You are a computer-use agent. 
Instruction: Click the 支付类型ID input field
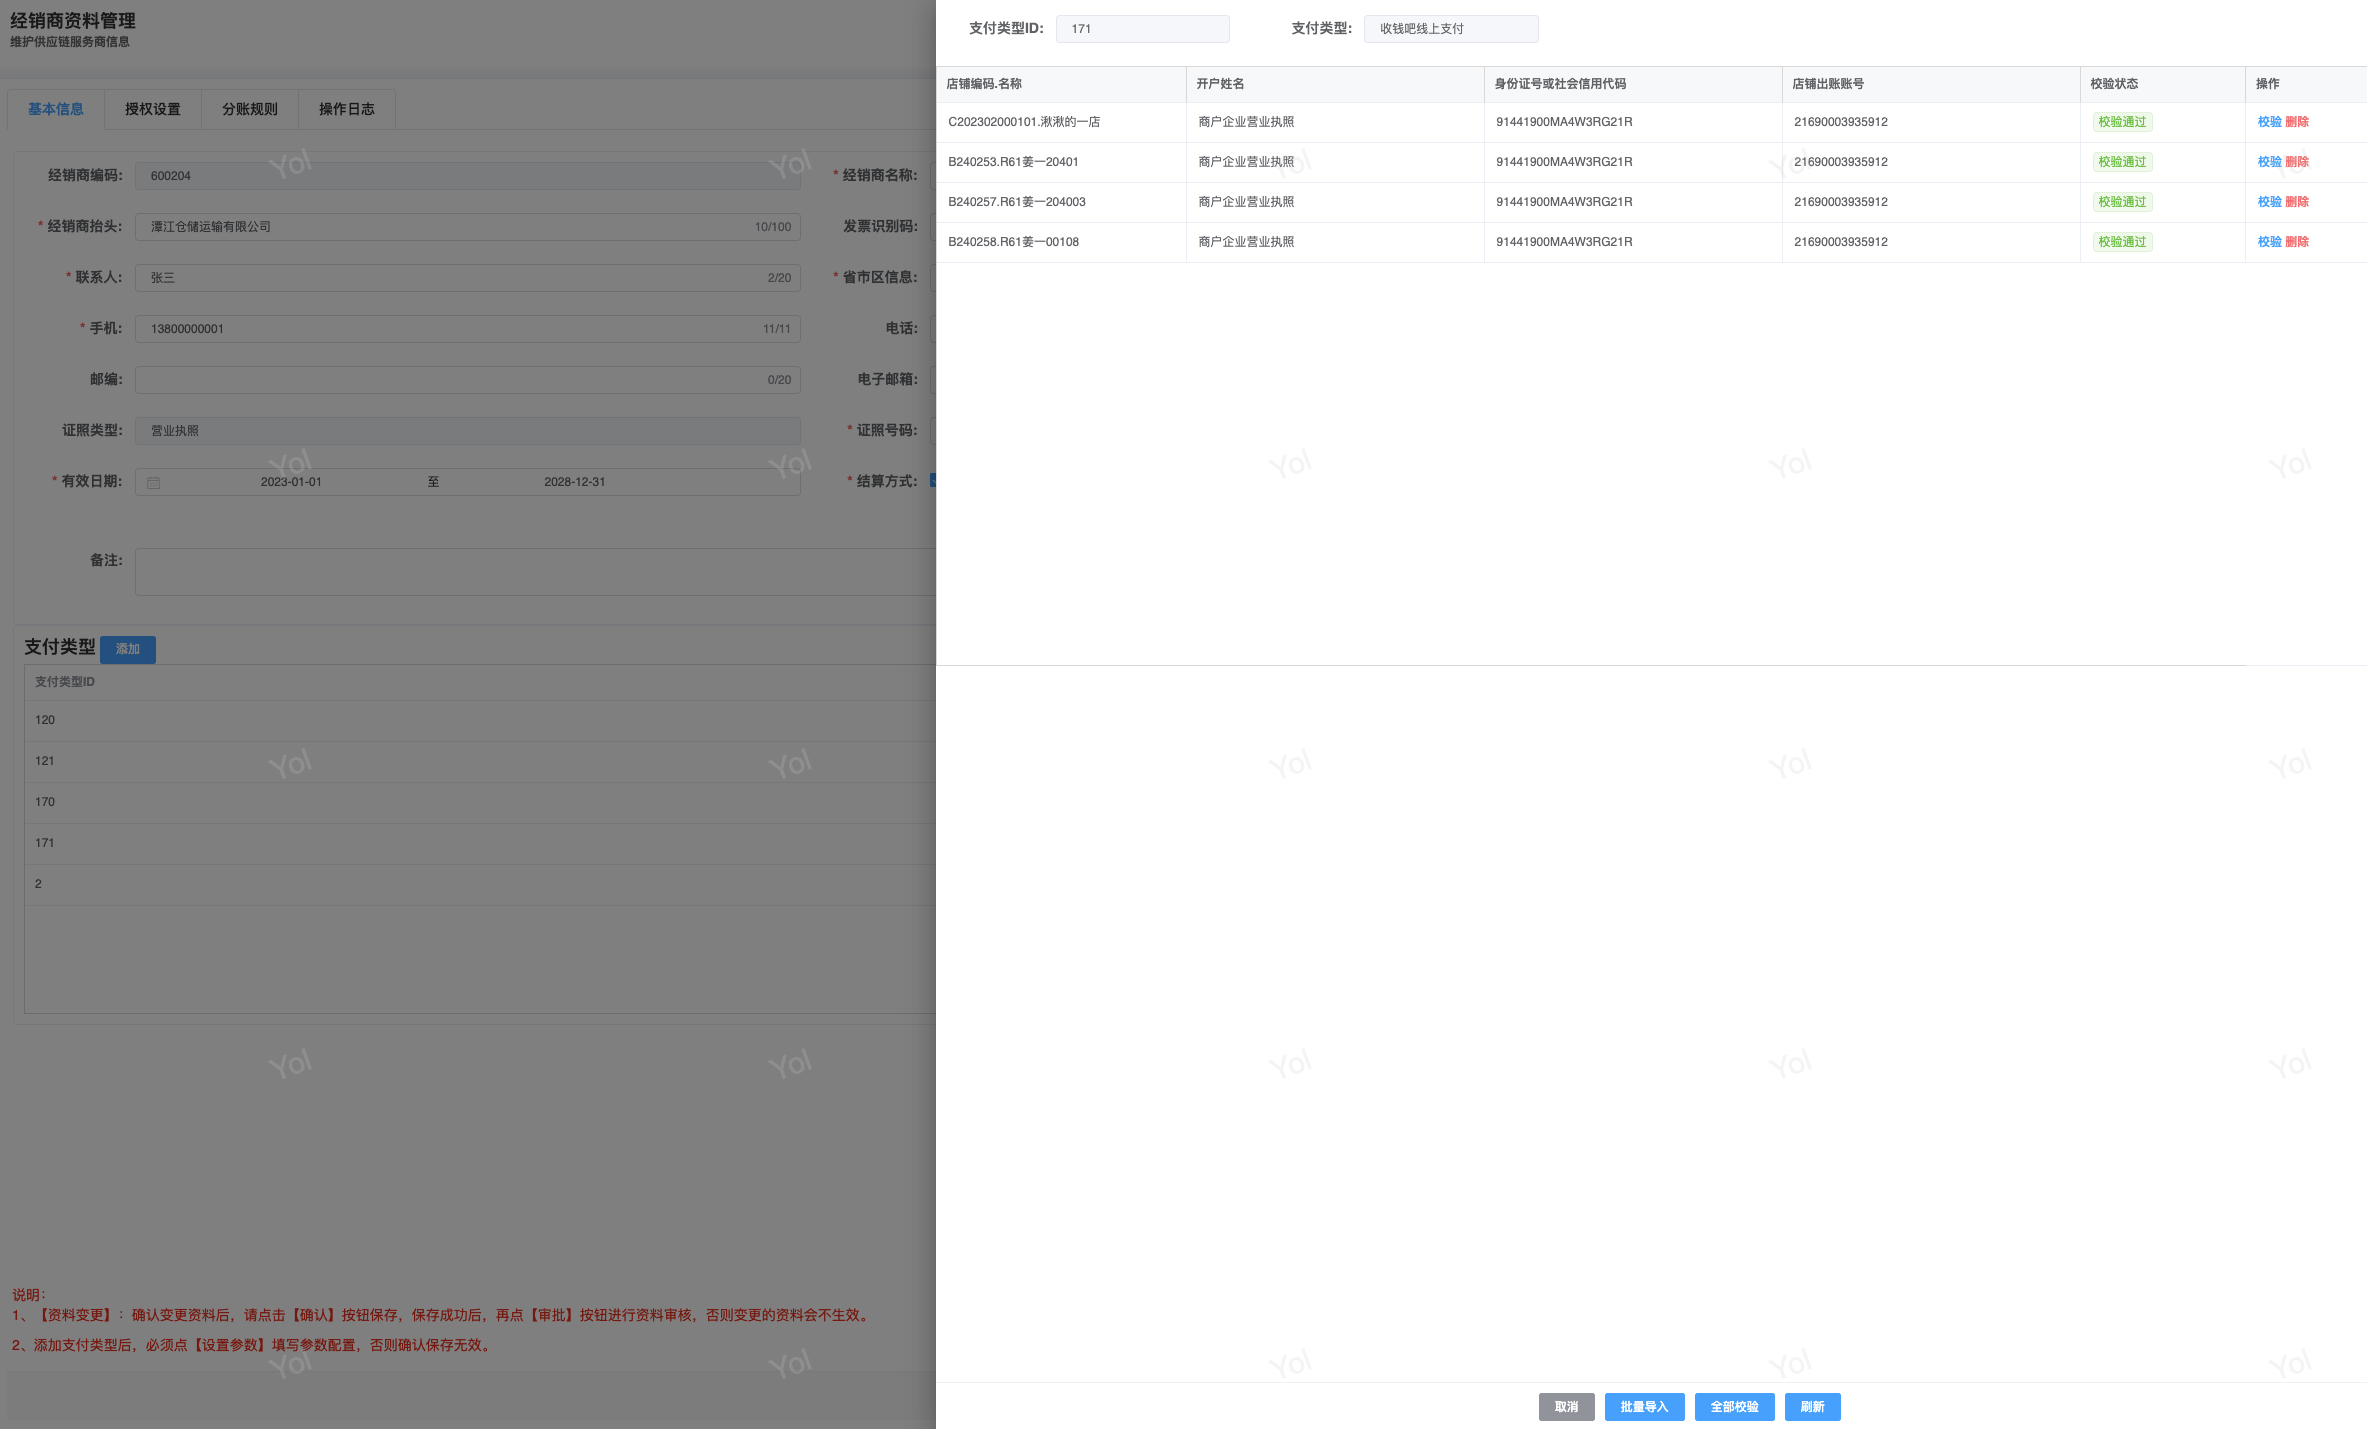[x=1142, y=29]
